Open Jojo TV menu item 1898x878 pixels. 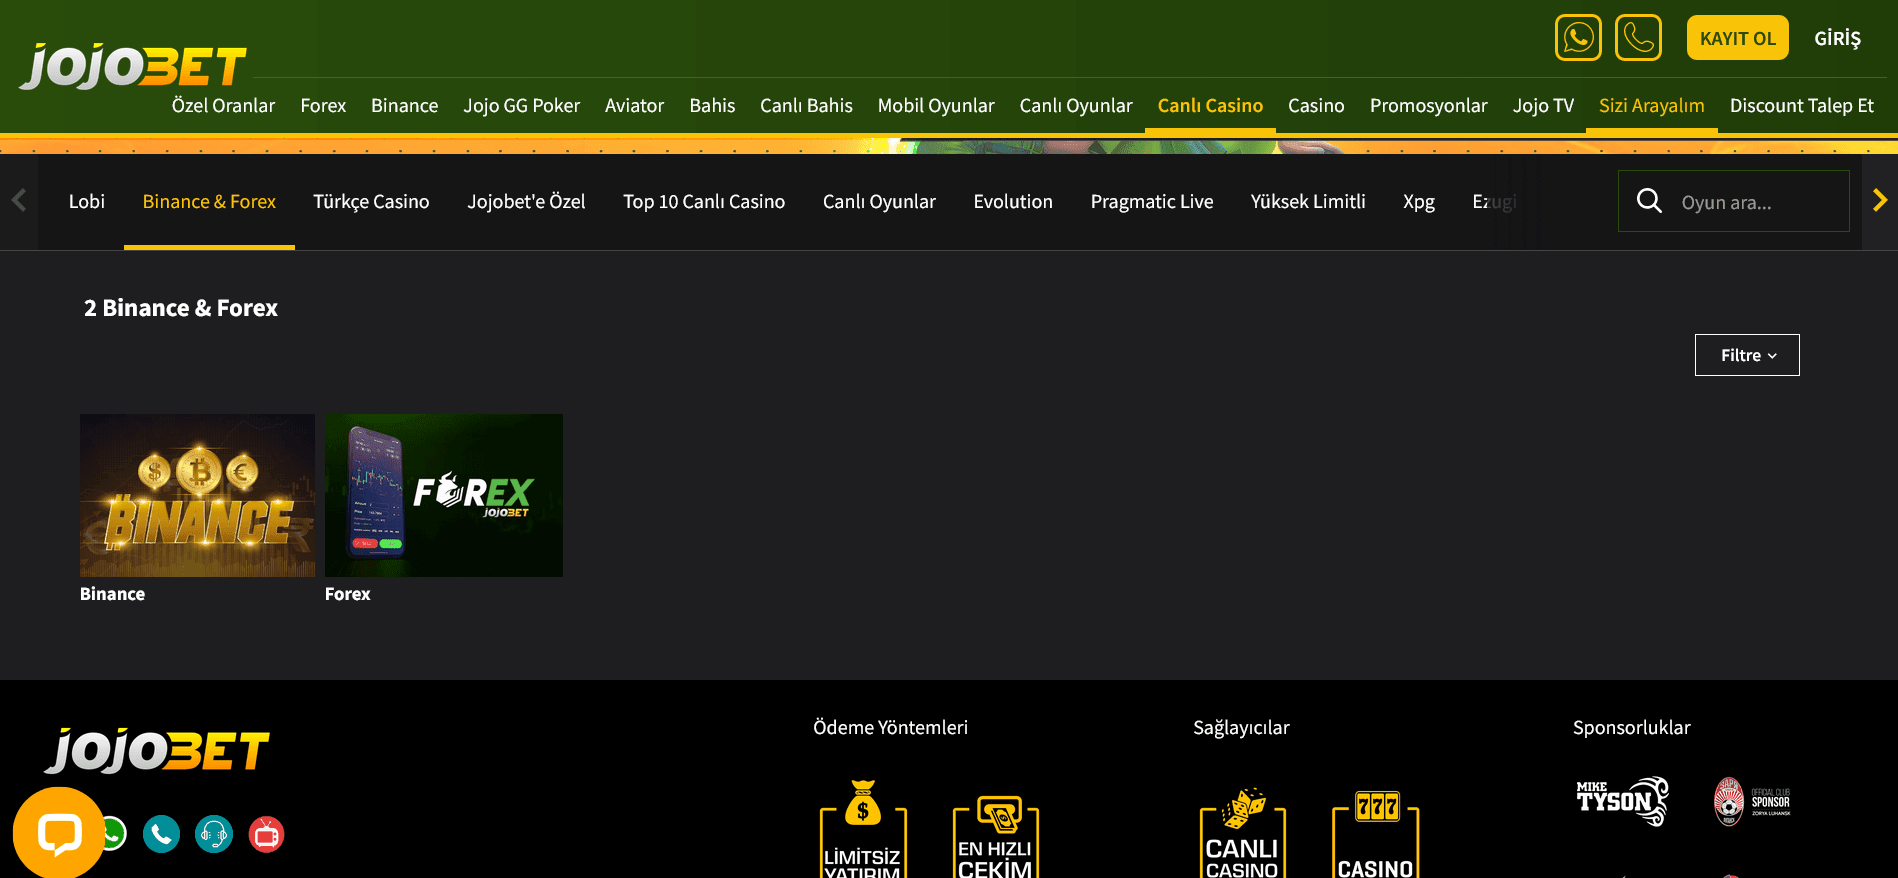tap(1543, 105)
